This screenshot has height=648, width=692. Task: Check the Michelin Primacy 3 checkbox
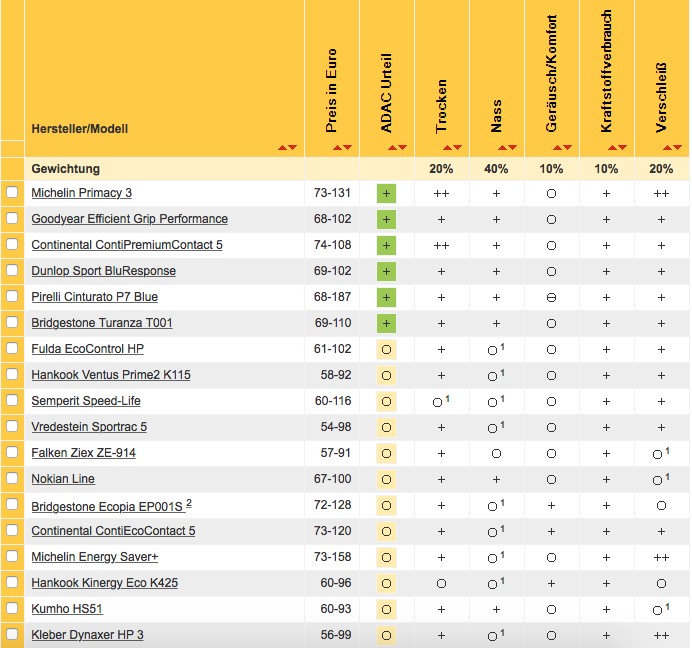tap(12, 192)
